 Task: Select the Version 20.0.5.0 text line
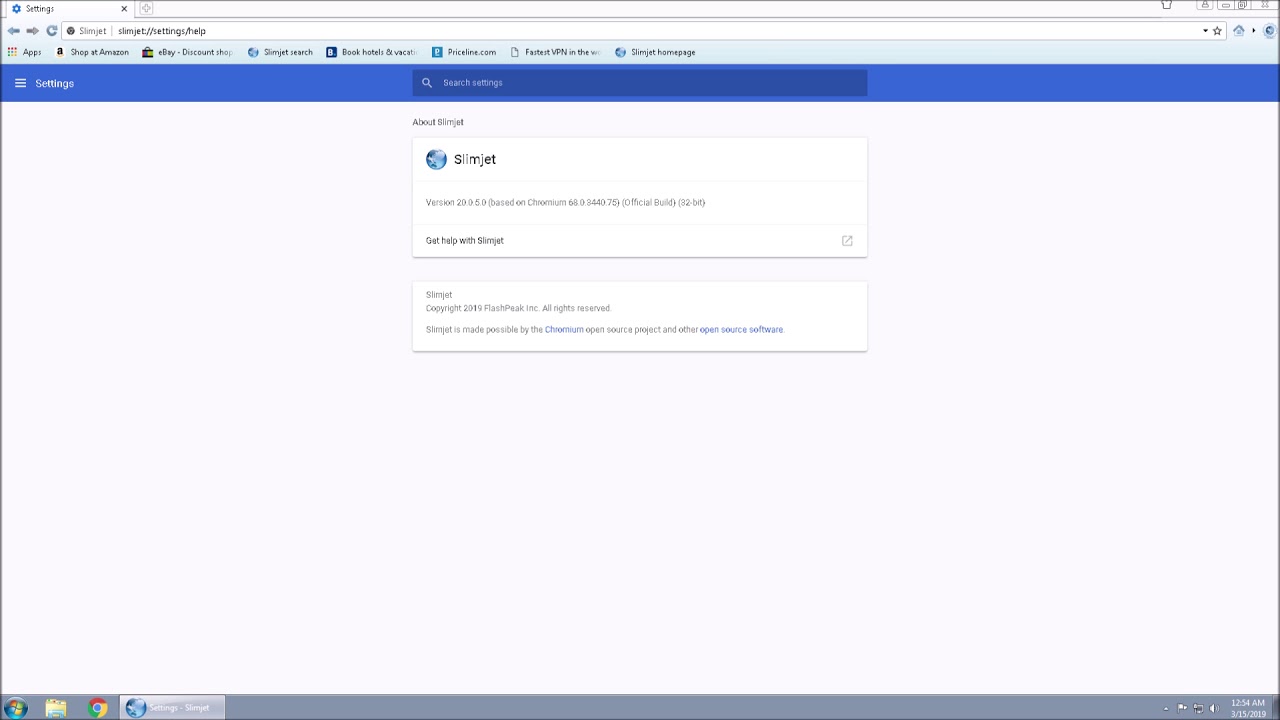(565, 203)
